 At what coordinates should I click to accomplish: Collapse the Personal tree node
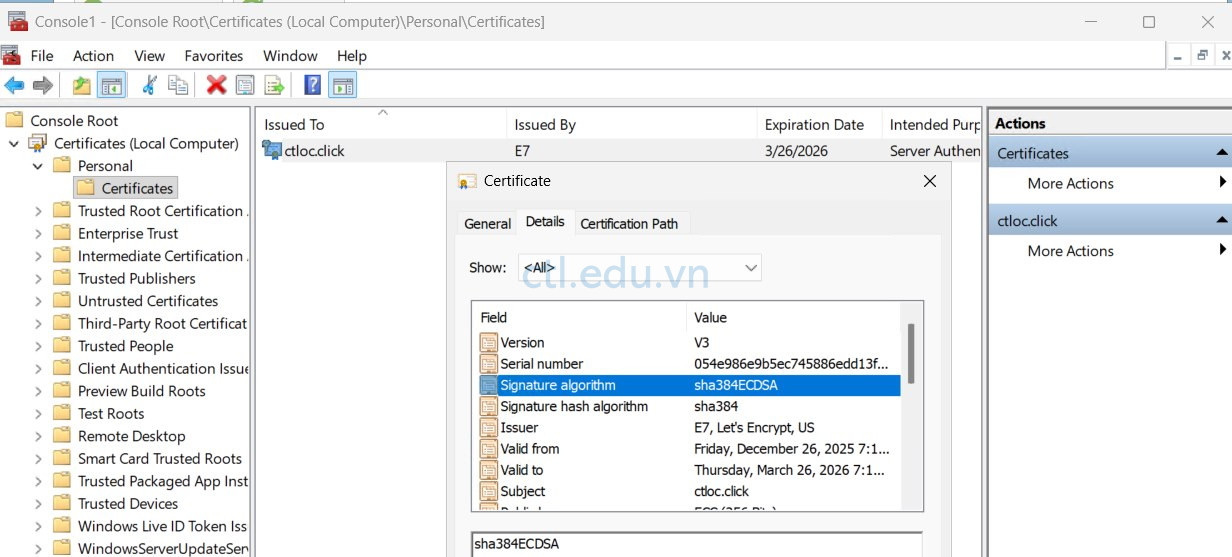click(x=38, y=166)
